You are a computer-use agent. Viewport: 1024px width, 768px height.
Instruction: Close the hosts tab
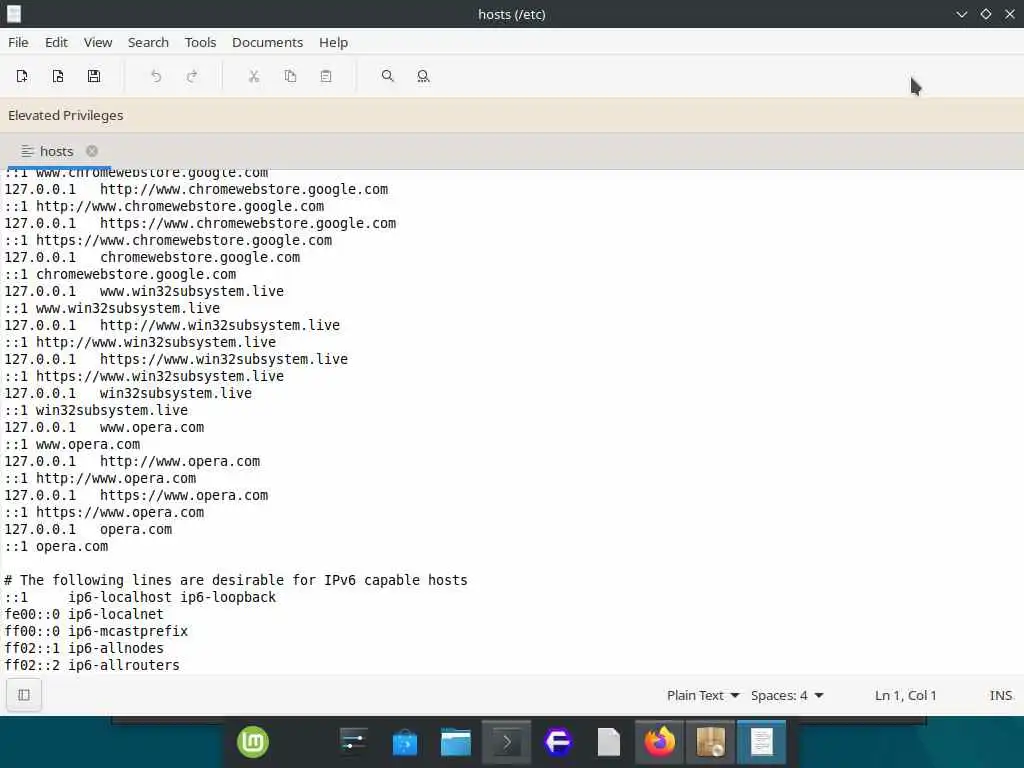[x=92, y=151]
